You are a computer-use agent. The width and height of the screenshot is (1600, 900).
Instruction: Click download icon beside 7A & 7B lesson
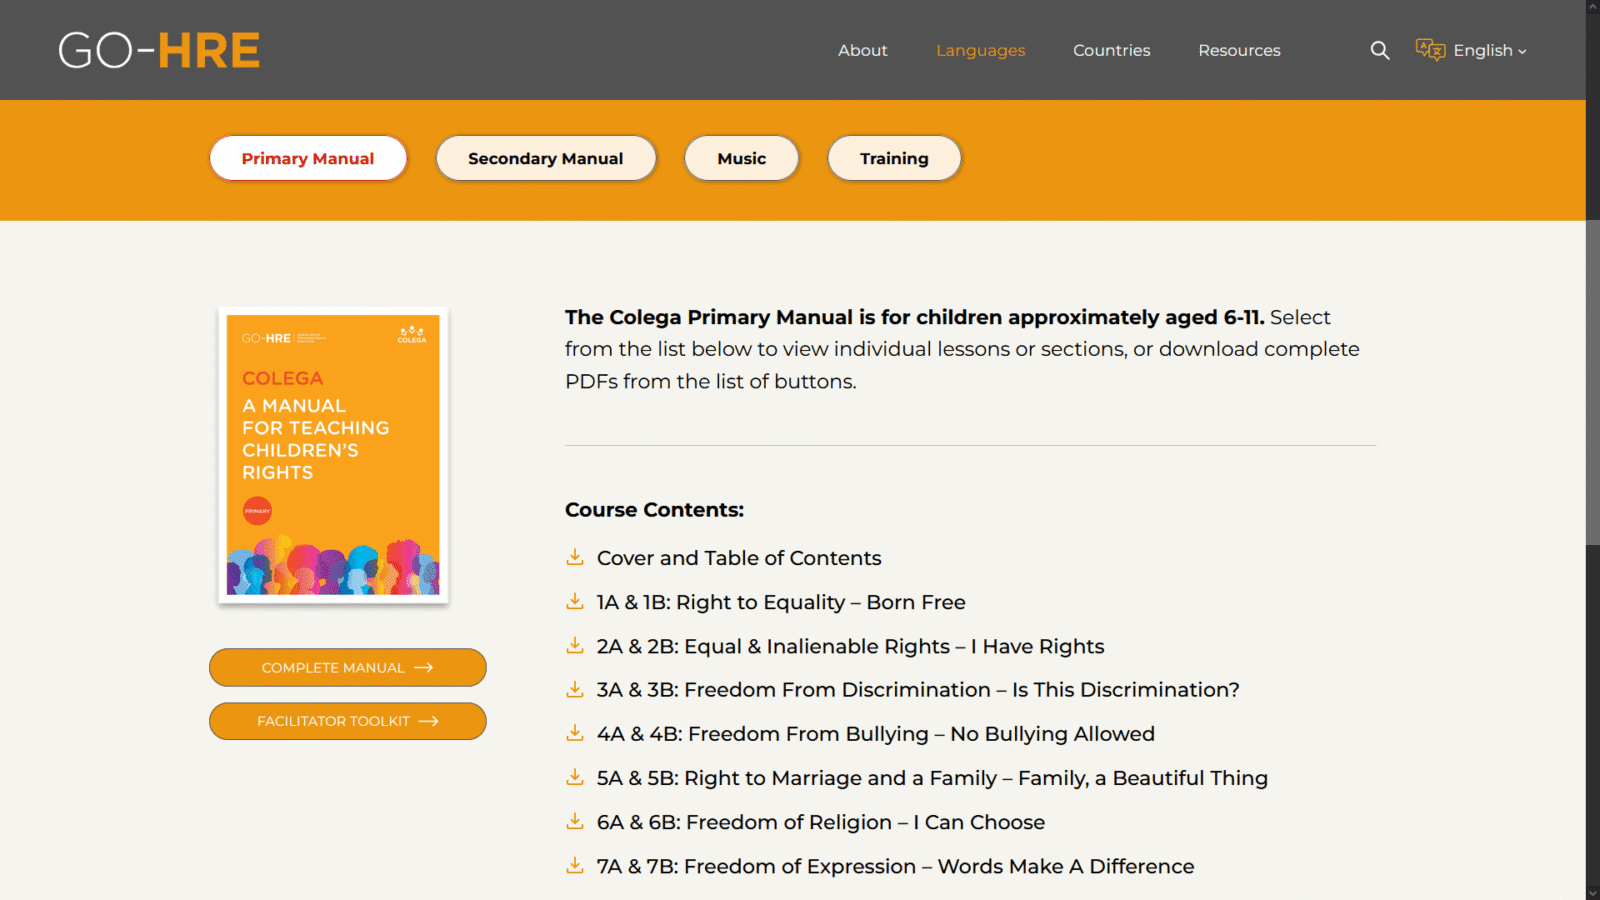(575, 865)
